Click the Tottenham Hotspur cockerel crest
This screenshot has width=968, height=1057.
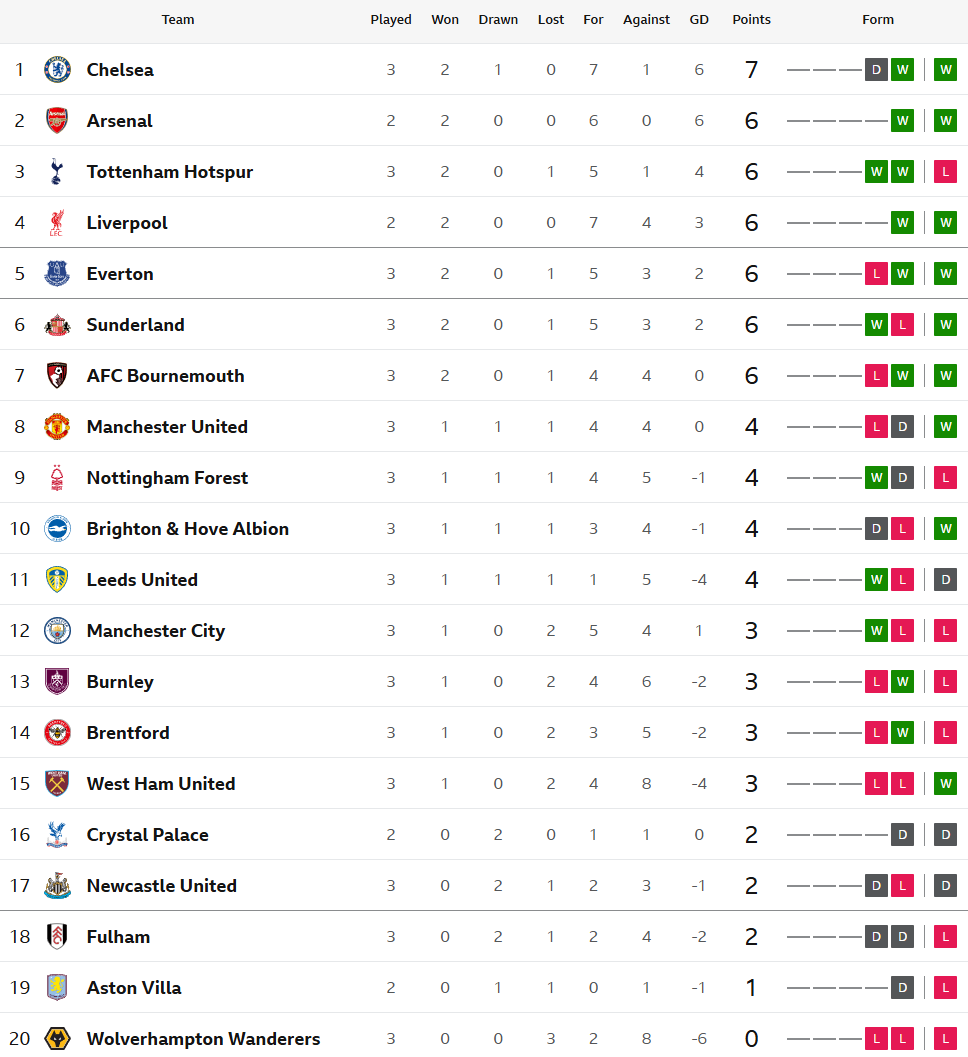click(x=57, y=172)
